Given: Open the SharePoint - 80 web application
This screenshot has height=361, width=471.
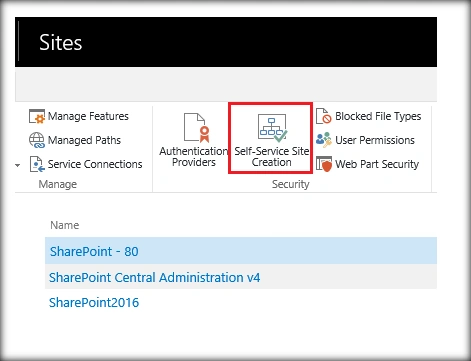Looking at the screenshot, I should tap(94, 251).
